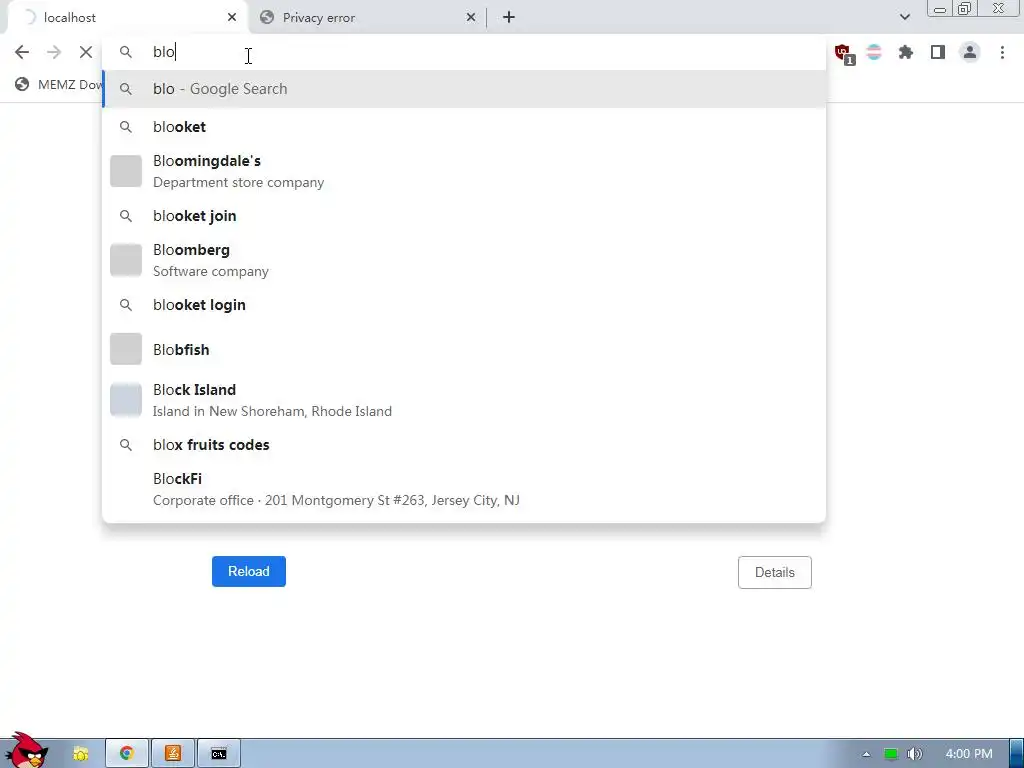Select the 'blooket join' suggestion
Viewport: 1024px width, 768px height.
[x=464, y=216]
